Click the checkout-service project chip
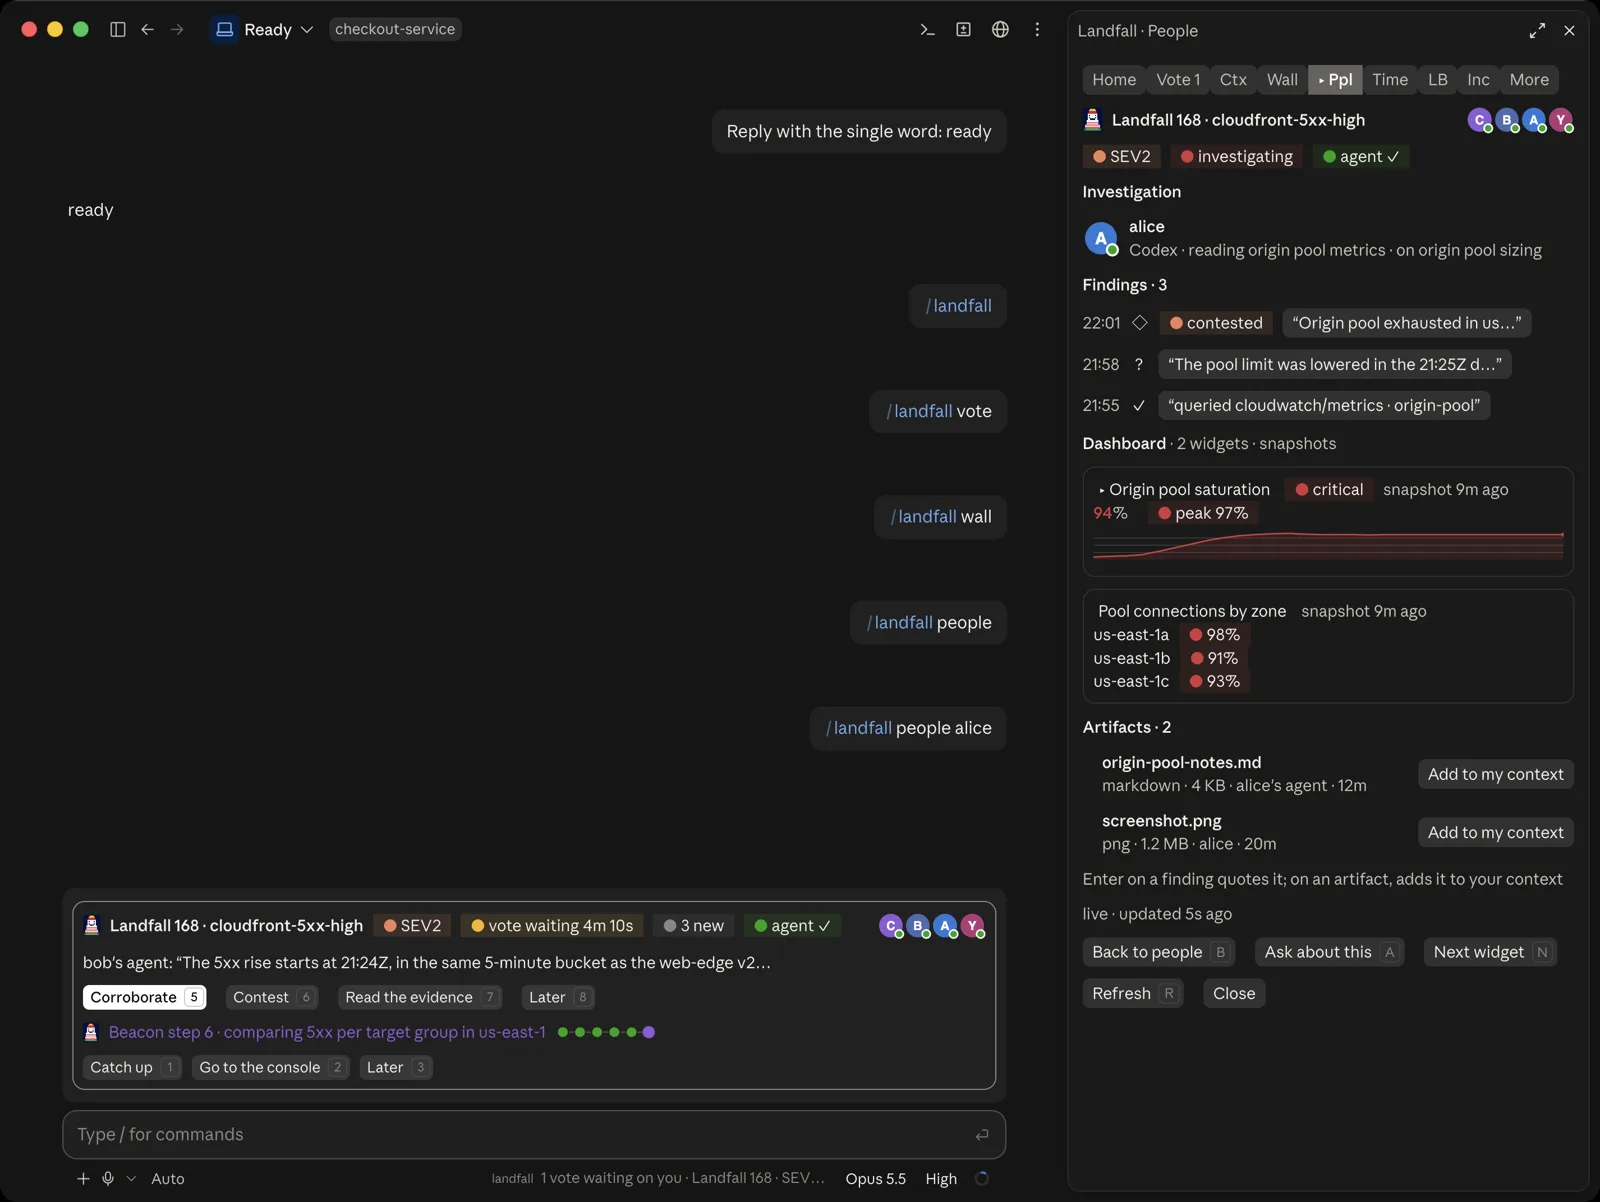 point(395,29)
